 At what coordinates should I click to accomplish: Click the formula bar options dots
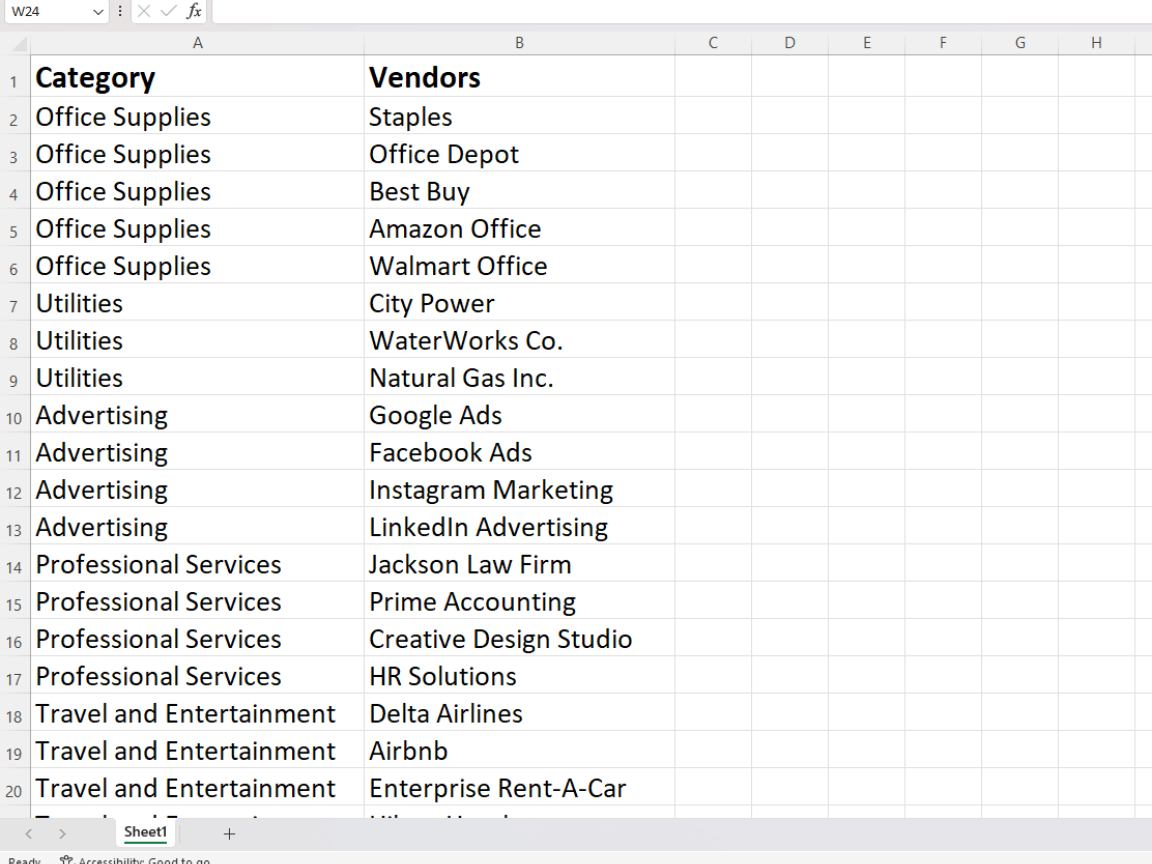click(120, 11)
